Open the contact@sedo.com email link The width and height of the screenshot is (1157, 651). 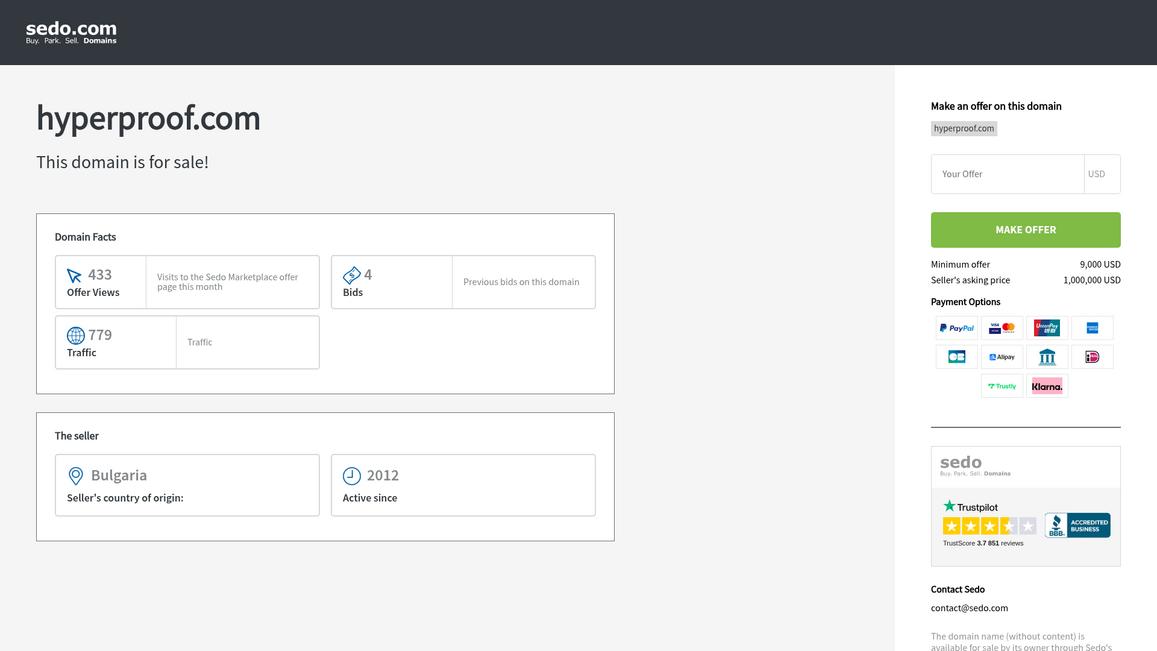pyautogui.click(x=969, y=608)
